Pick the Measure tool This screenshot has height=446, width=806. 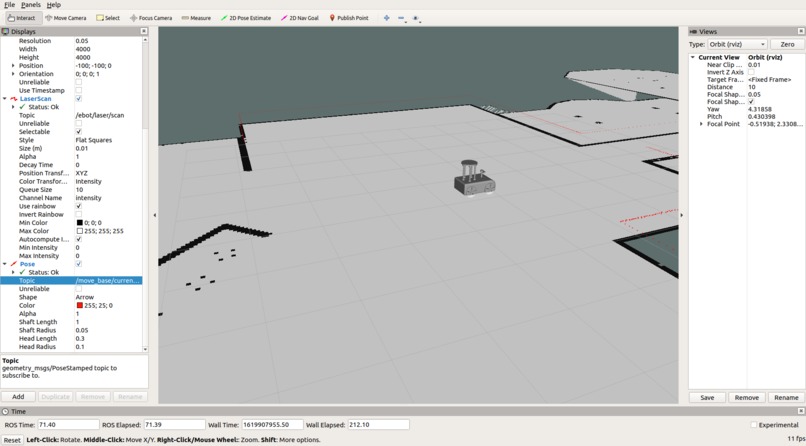(x=196, y=18)
